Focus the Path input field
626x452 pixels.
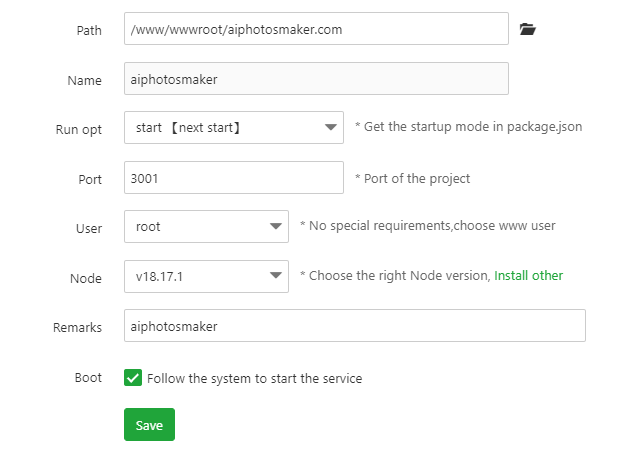pos(316,30)
